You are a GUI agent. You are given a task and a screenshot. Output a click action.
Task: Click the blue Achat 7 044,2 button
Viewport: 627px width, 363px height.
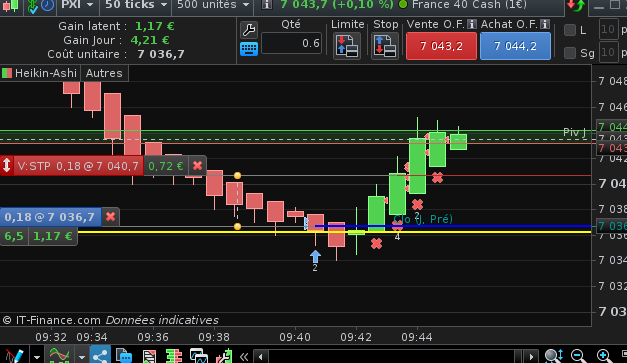(x=515, y=46)
